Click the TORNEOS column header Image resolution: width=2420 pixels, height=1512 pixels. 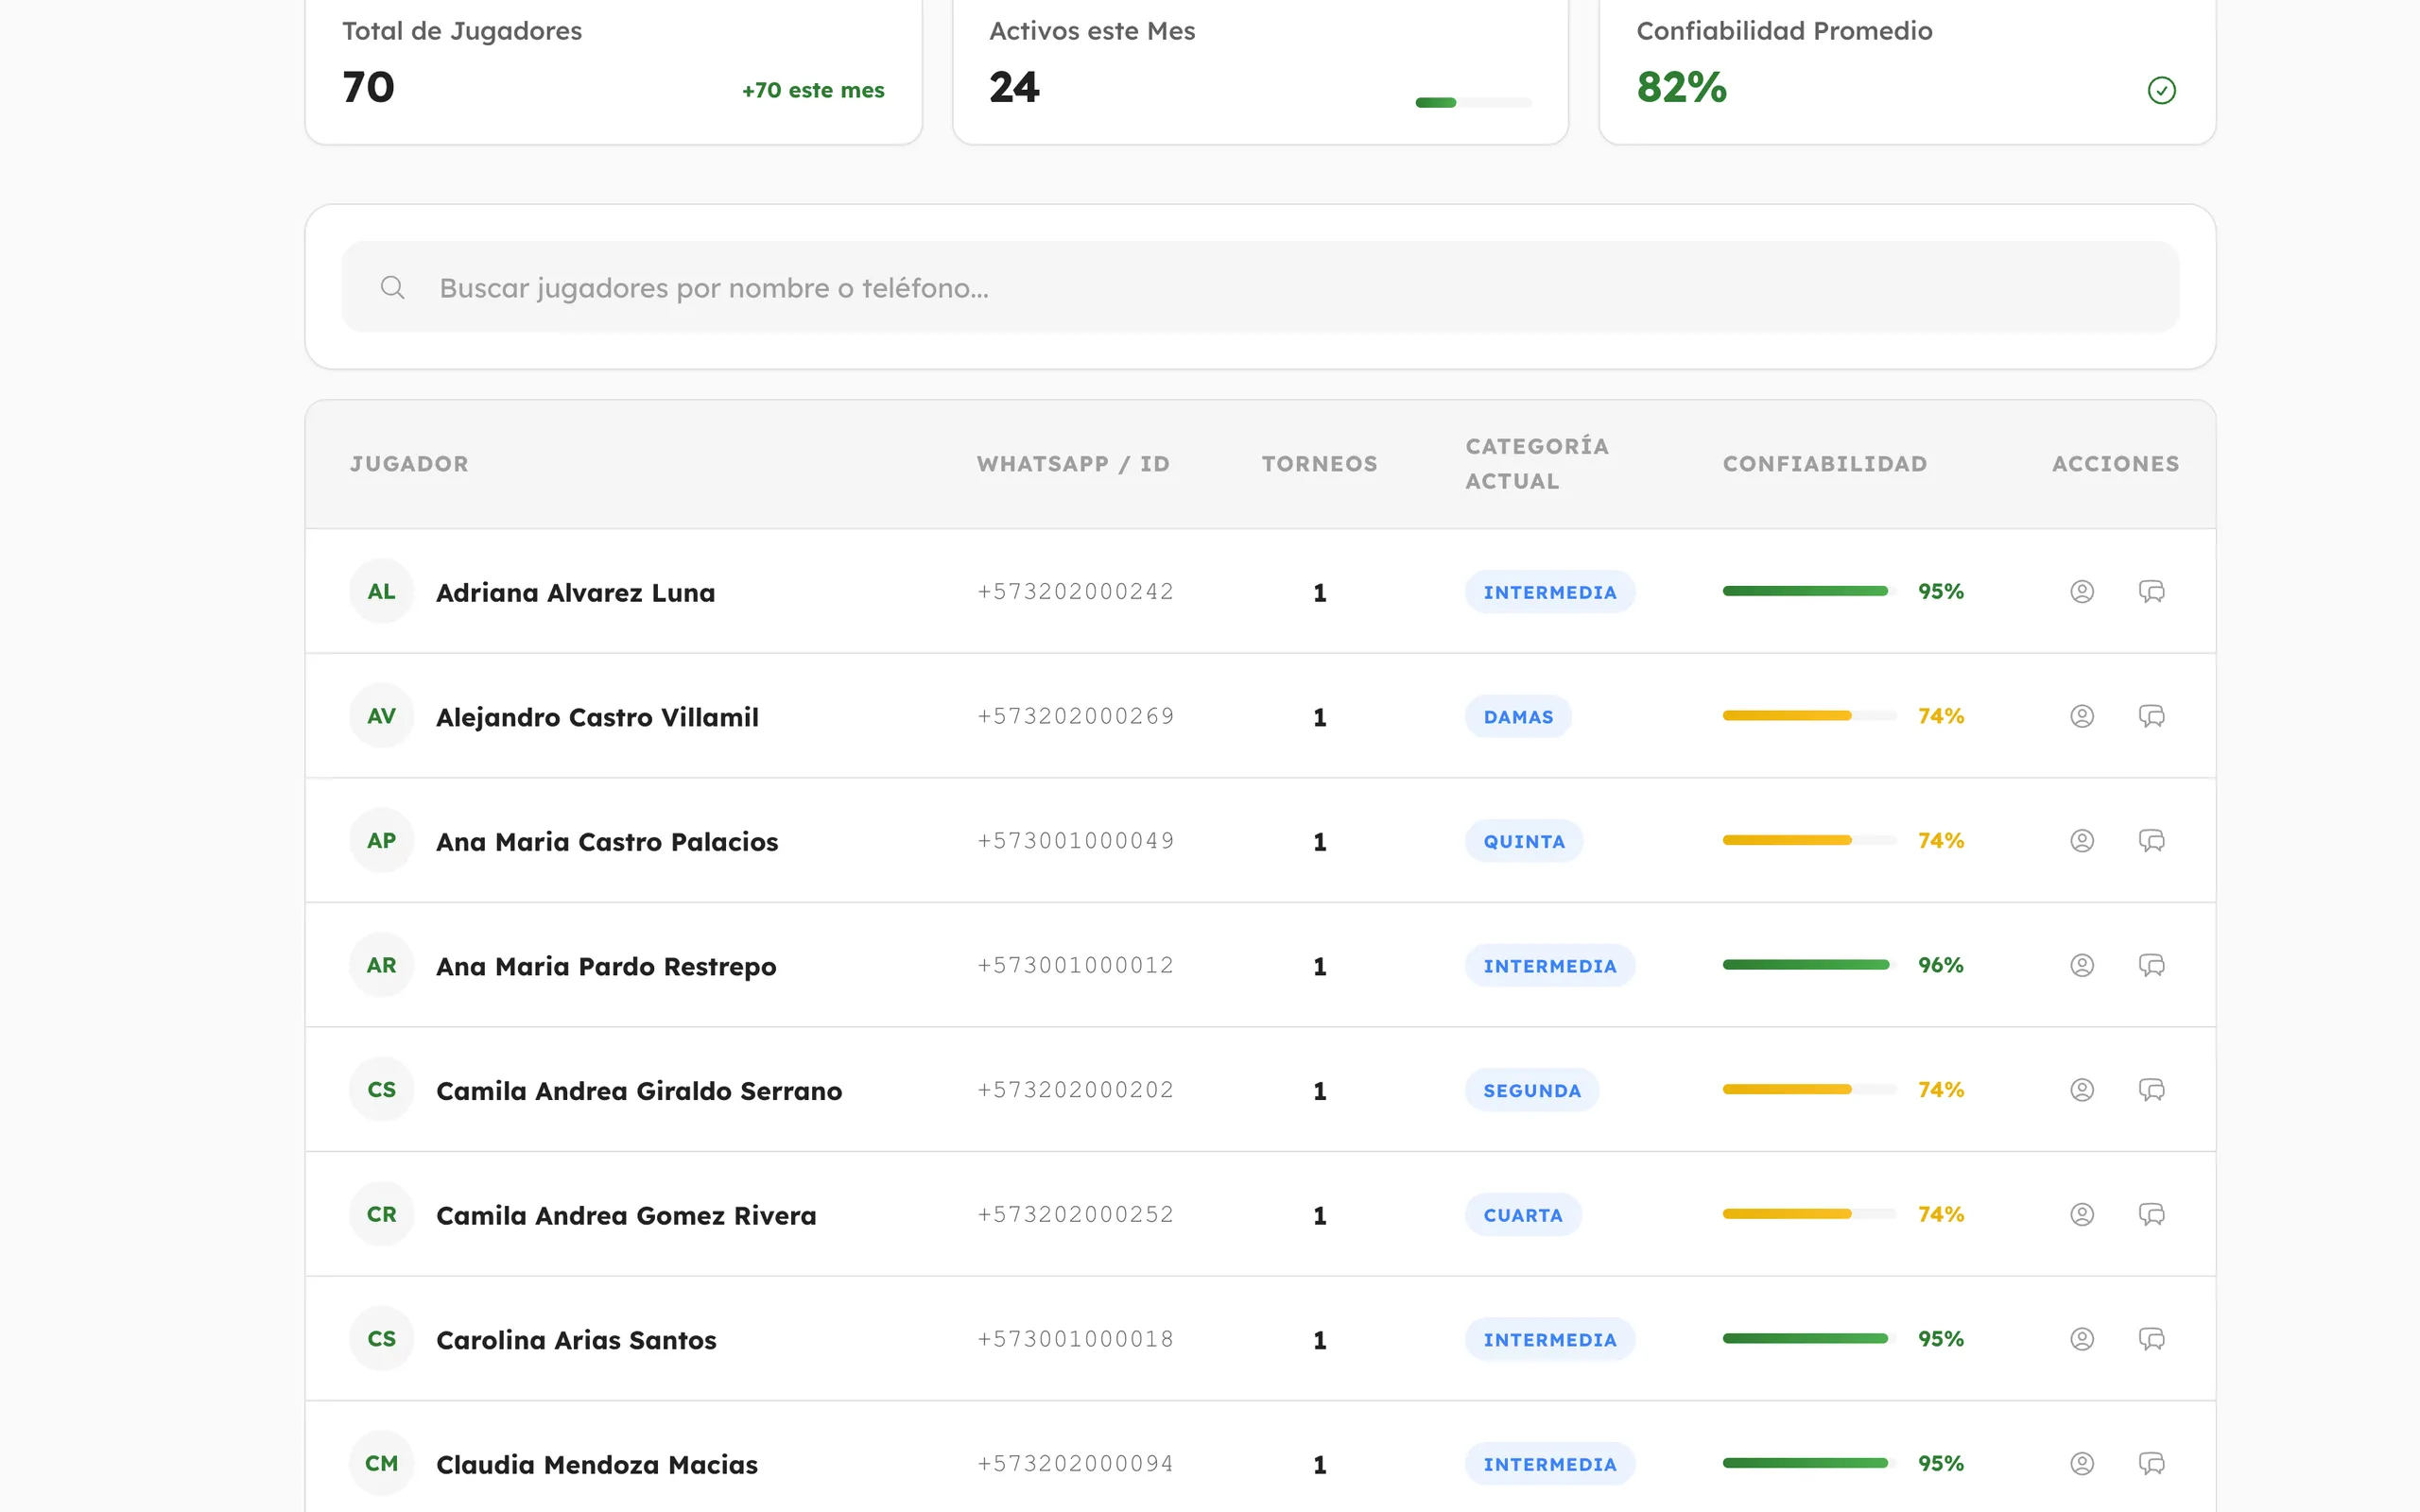point(1319,464)
